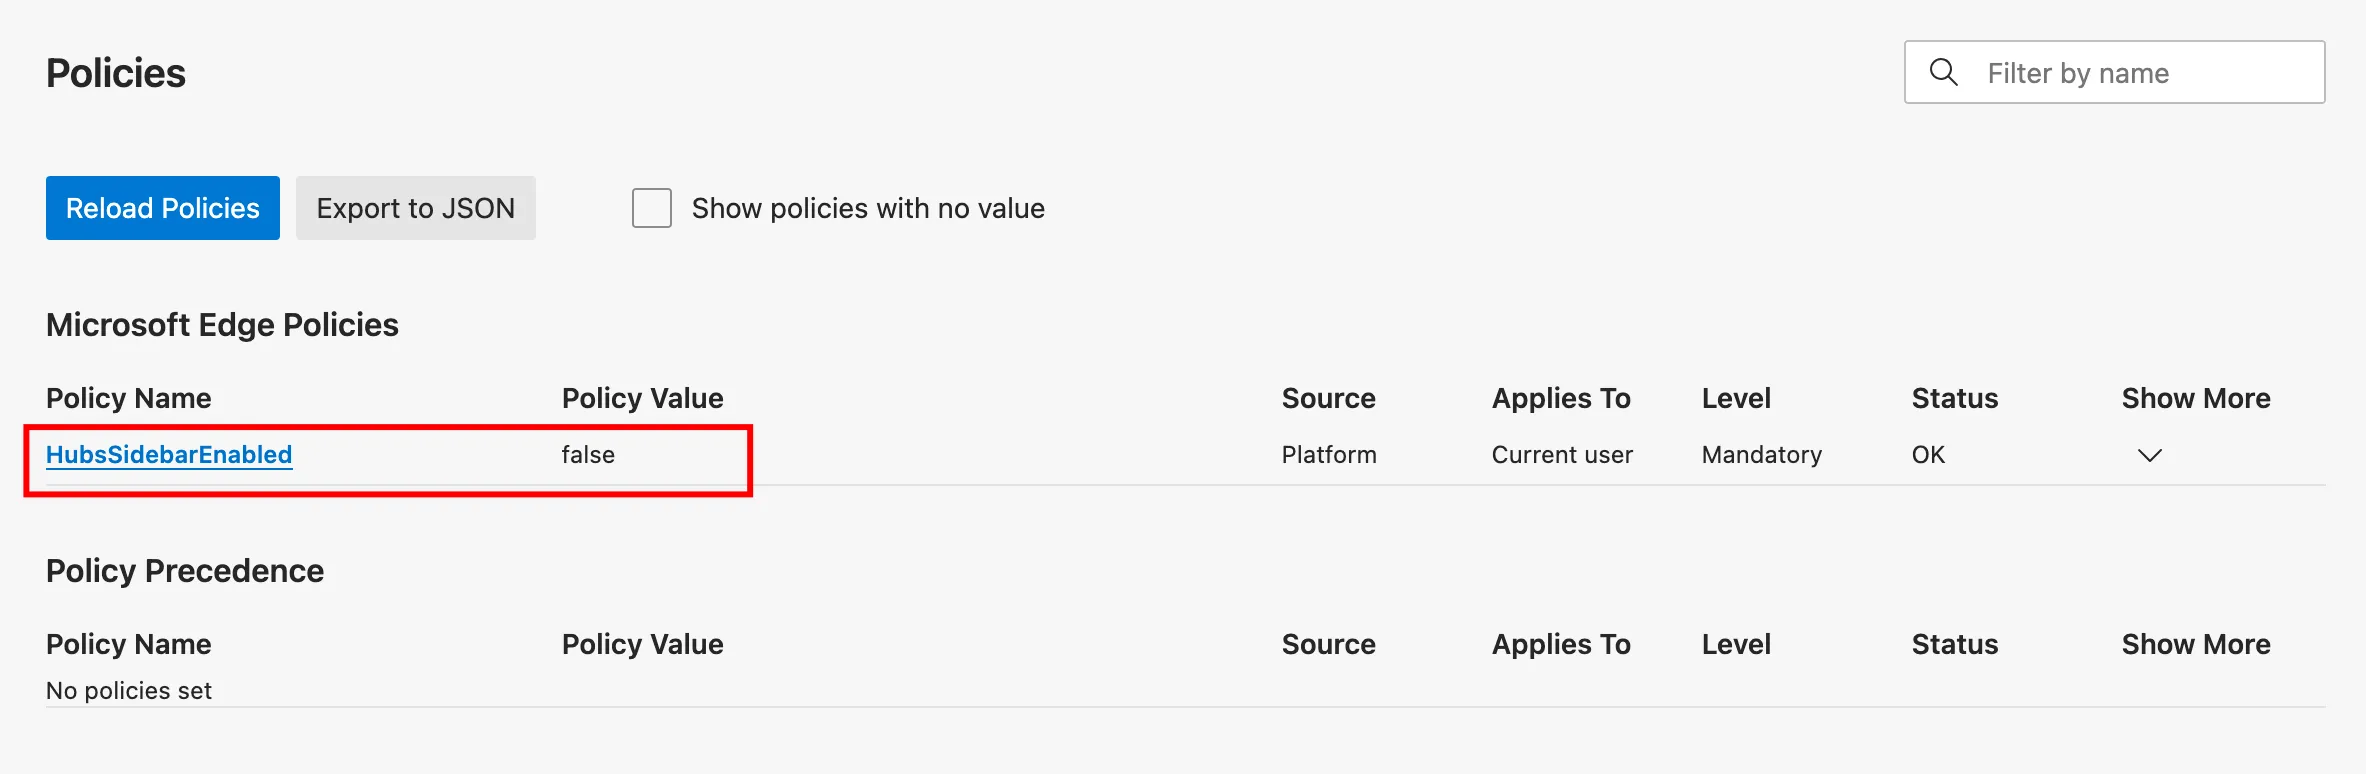The height and width of the screenshot is (774, 2366).
Task: Click the Microsoft Edge Policies heading
Action: [222, 325]
